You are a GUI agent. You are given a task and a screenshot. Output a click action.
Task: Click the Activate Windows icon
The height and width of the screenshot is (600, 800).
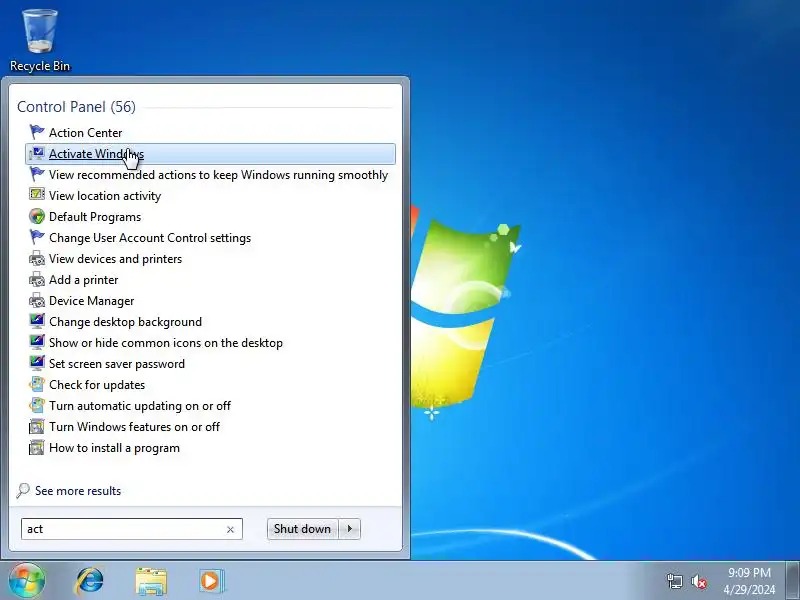click(x=37, y=154)
